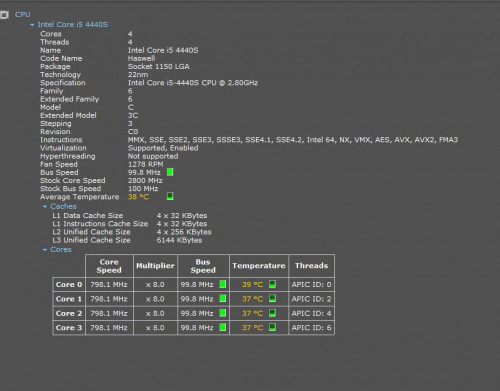Click the Average Temperature graph icon
500x391 pixels.
(170, 196)
